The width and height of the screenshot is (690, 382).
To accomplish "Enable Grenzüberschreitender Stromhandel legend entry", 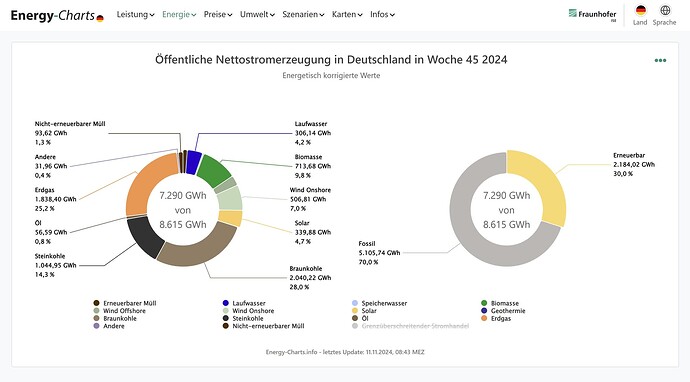I will click(x=410, y=326).
